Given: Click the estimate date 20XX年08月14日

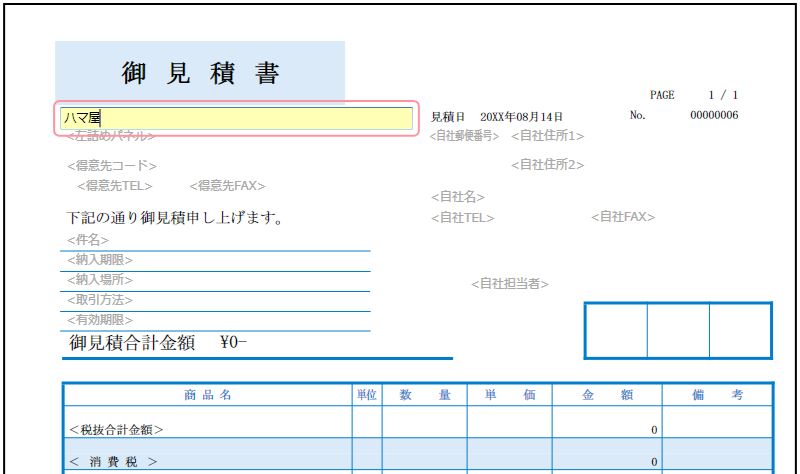Looking at the screenshot, I should click(521, 117).
